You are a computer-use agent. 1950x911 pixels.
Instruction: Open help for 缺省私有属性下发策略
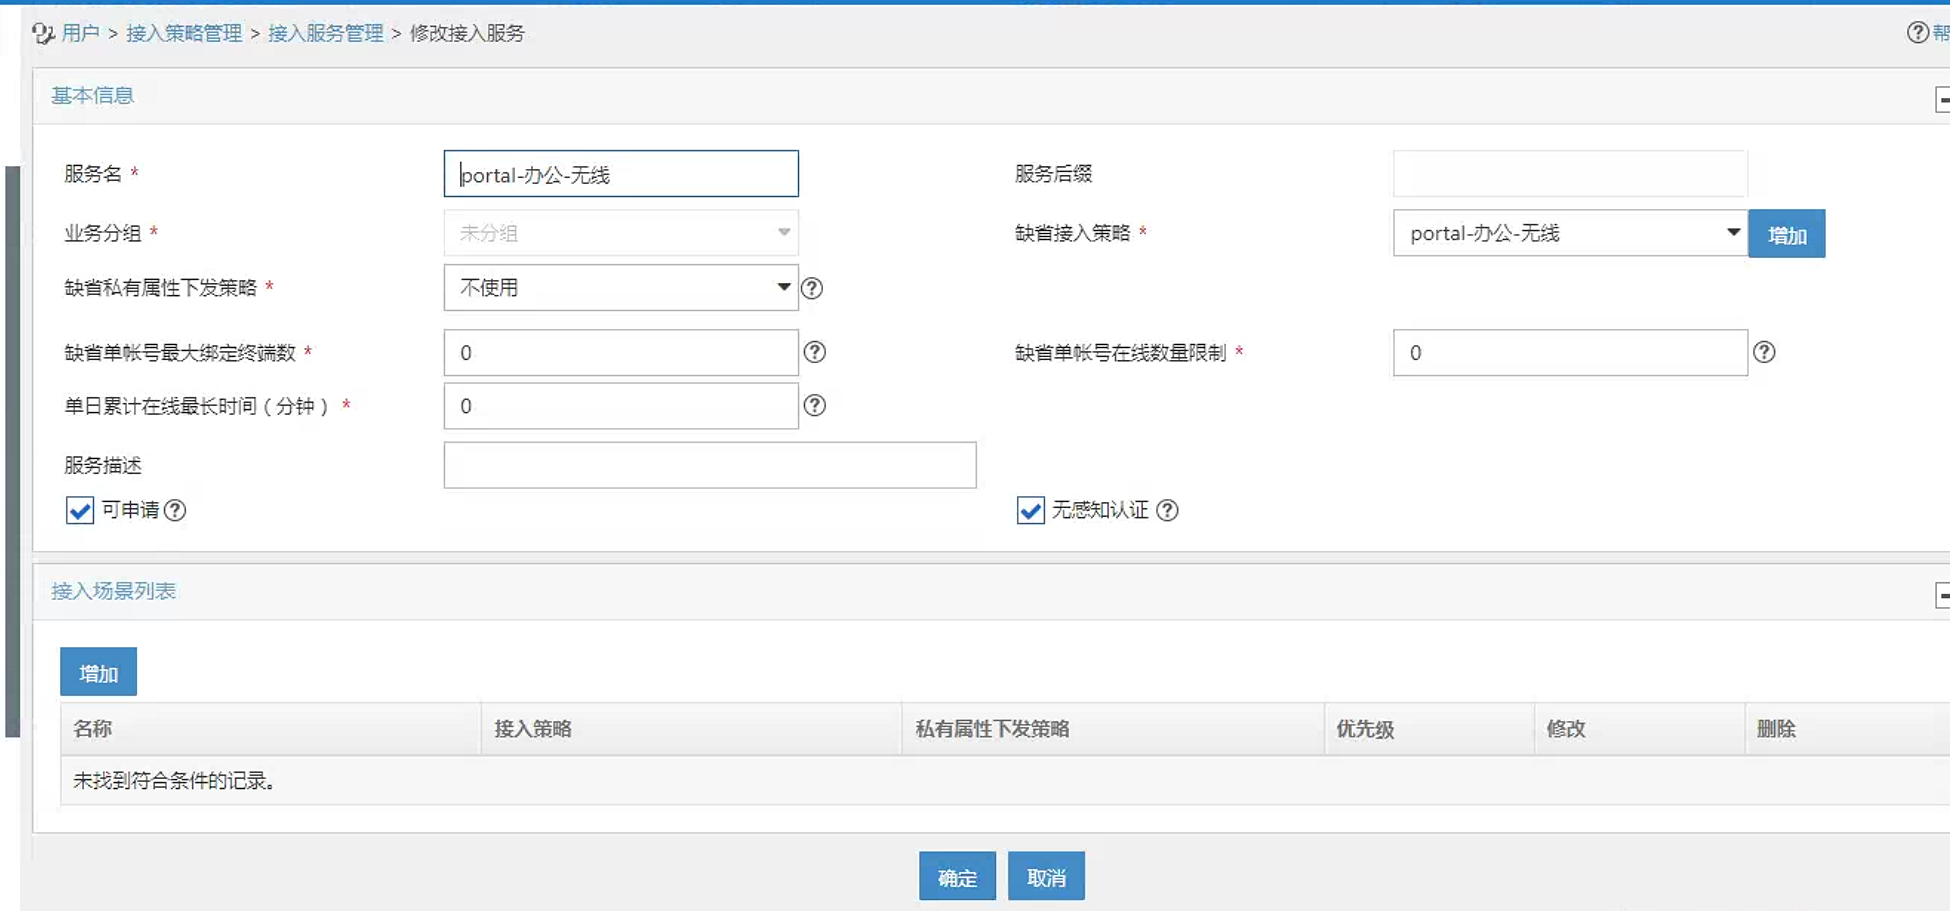(812, 288)
